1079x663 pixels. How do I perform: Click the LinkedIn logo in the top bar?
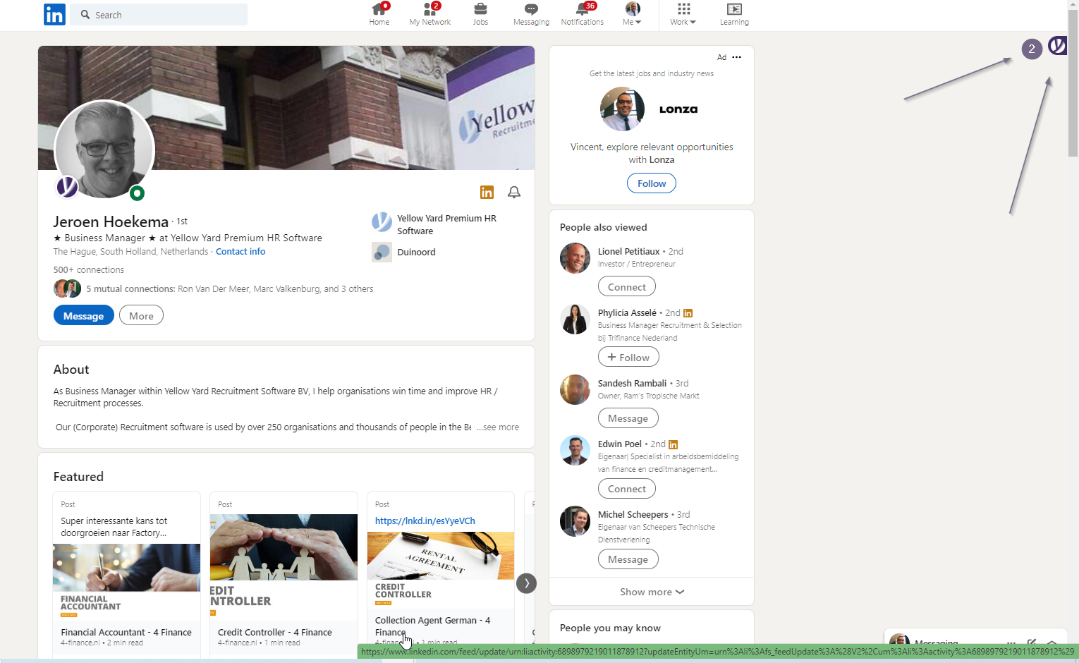pos(54,14)
